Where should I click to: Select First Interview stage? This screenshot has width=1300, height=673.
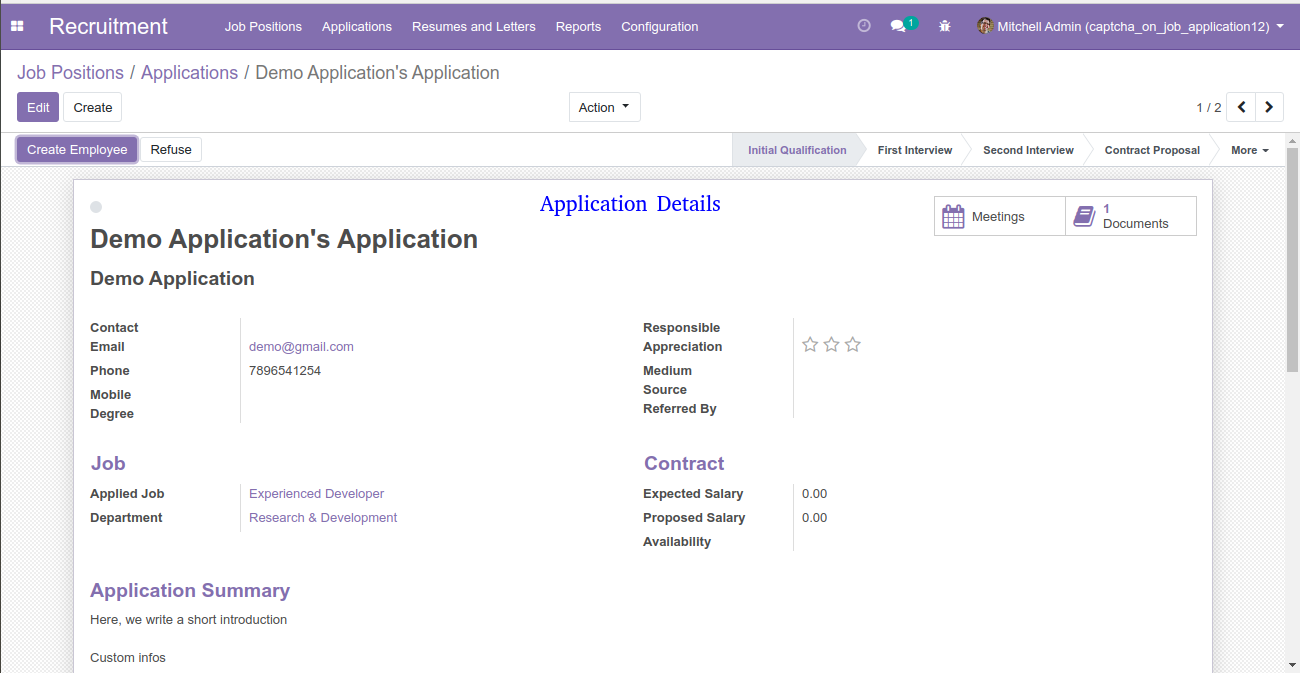914,150
